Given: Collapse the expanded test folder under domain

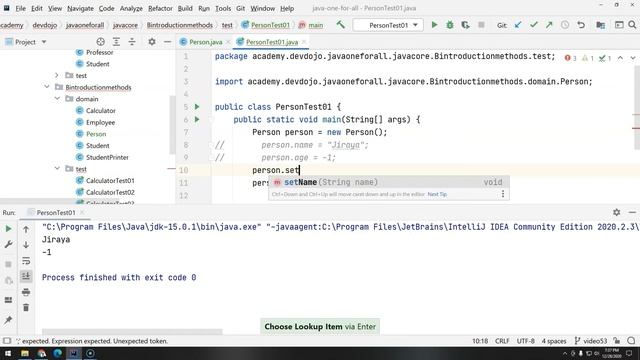Looking at the screenshot, I should (x=57, y=169).
